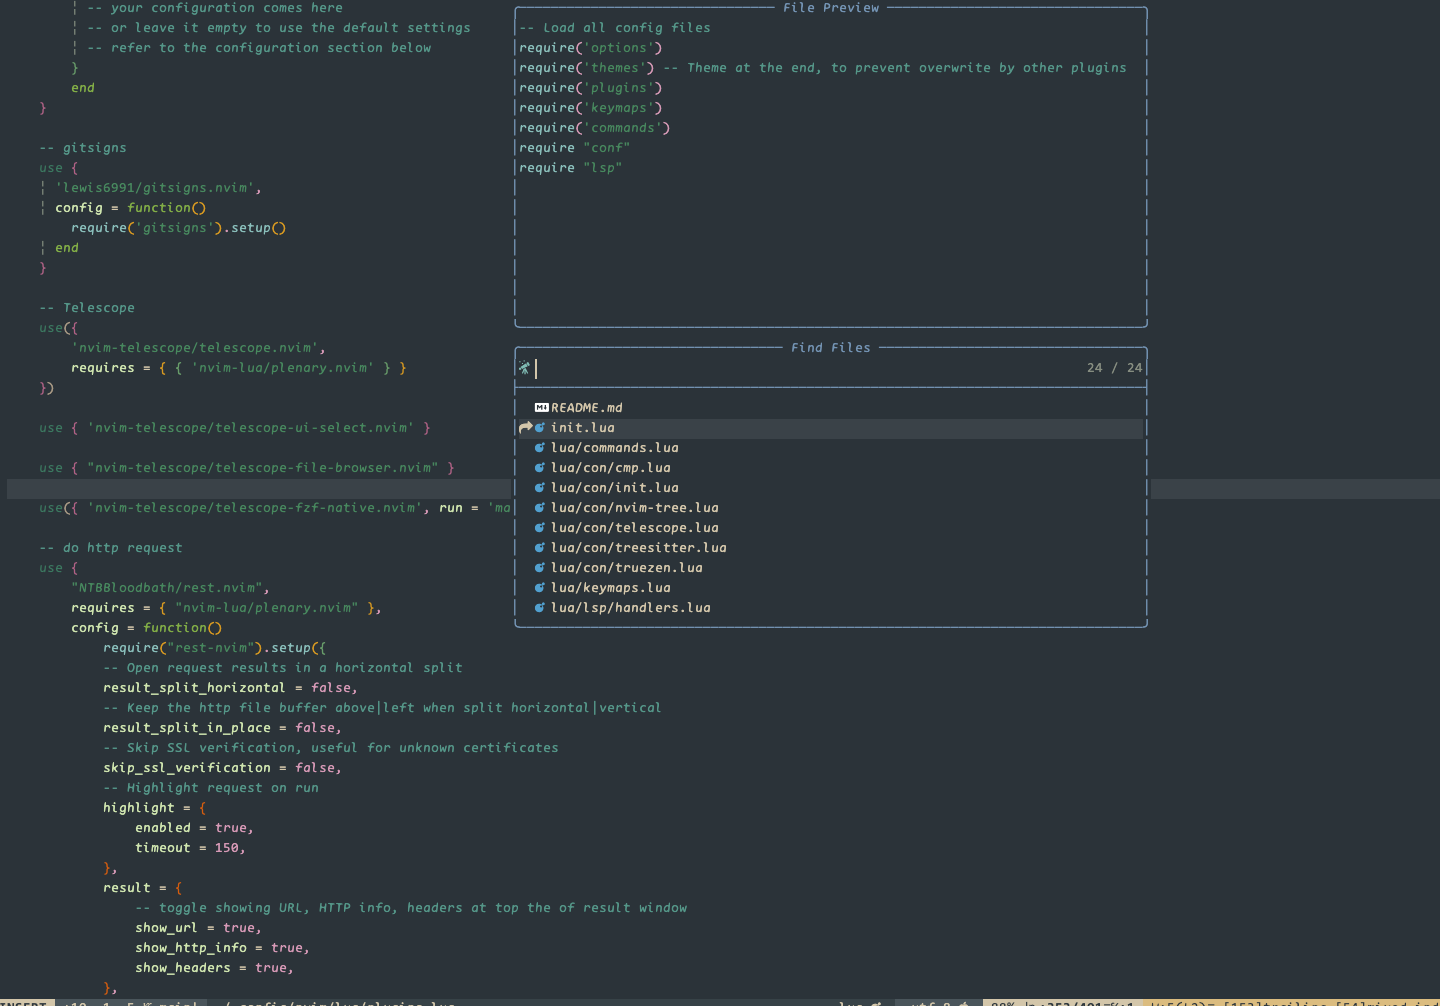Click 'lewis6991/gitsigns.nvim' string in editor
The image size is (1440, 1006).
click(x=155, y=188)
